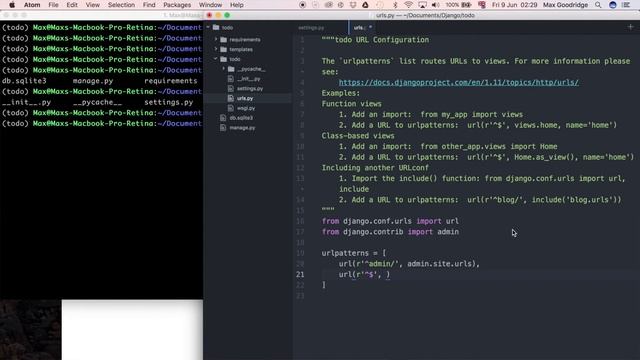Click 'Class-based views' docstring line
640x360 pixels.
[x=358, y=136]
